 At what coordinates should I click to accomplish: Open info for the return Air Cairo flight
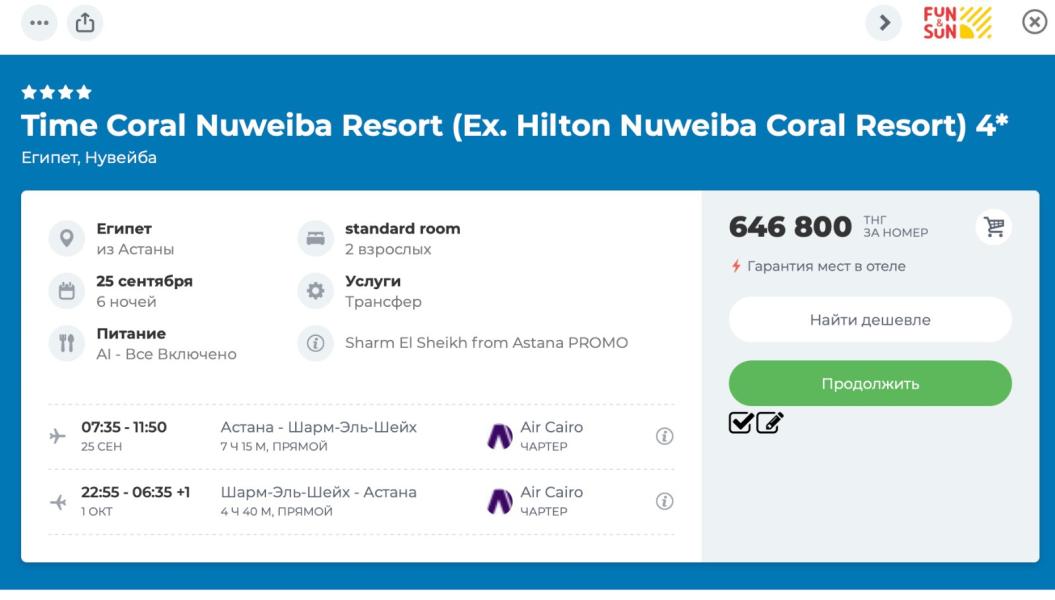tap(664, 501)
